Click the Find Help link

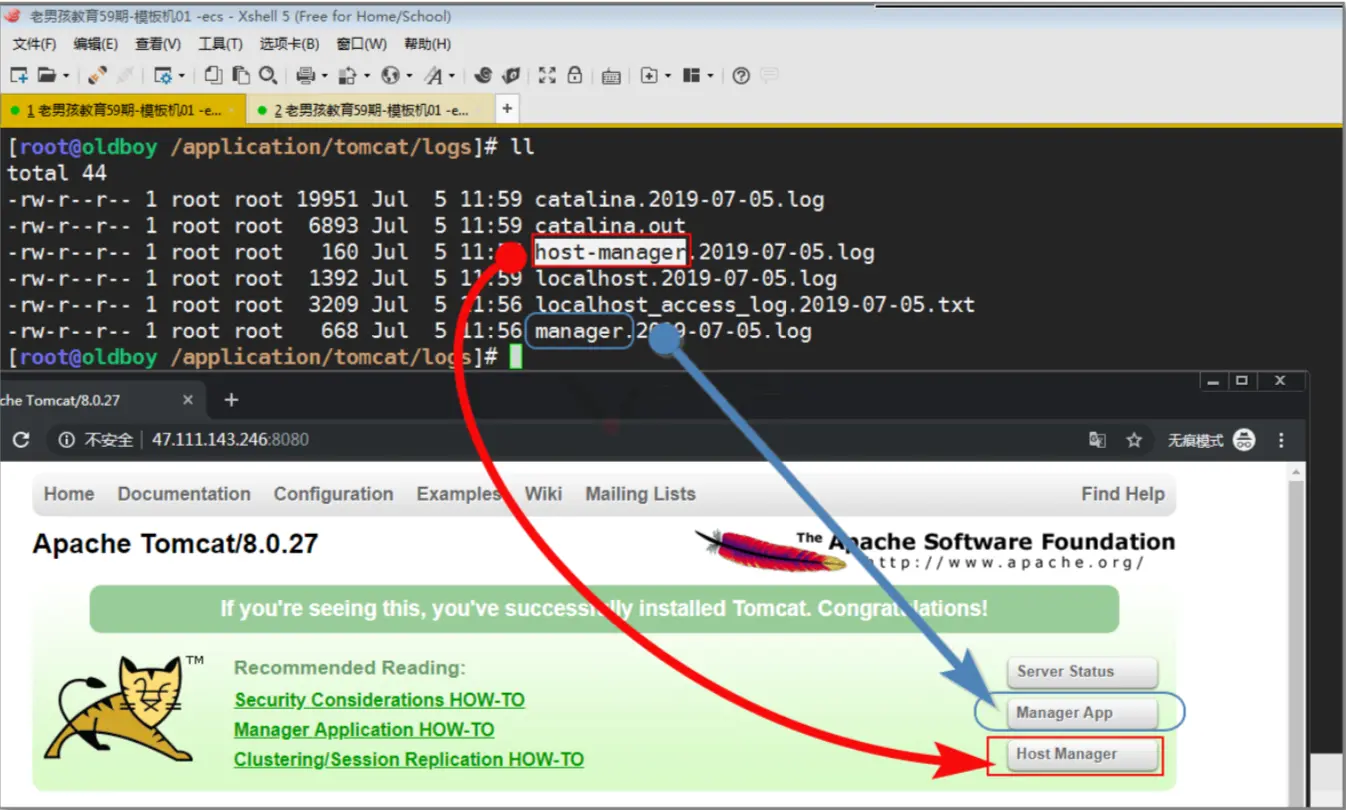pyautogui.click(x=1122, y=494)
